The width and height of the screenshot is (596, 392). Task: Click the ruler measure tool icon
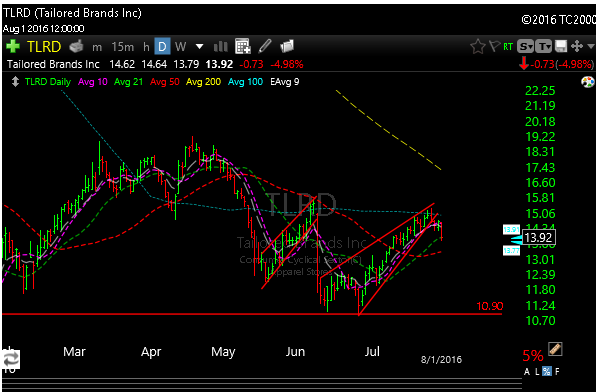pos(555,349)
